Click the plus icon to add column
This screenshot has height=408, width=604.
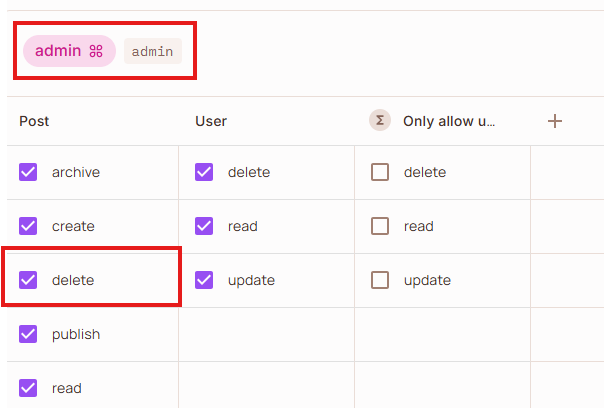point(555,121)
